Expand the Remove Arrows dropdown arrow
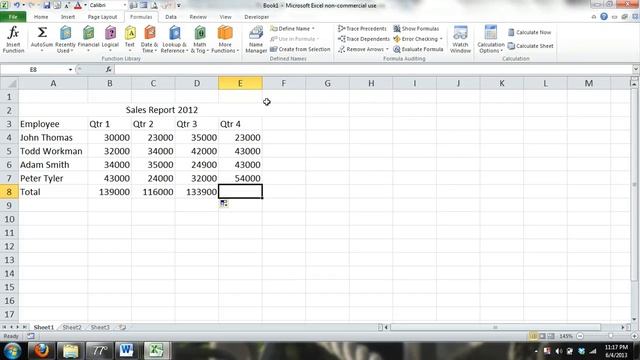Viewport: 640px width, 360px height. [387, 49]
